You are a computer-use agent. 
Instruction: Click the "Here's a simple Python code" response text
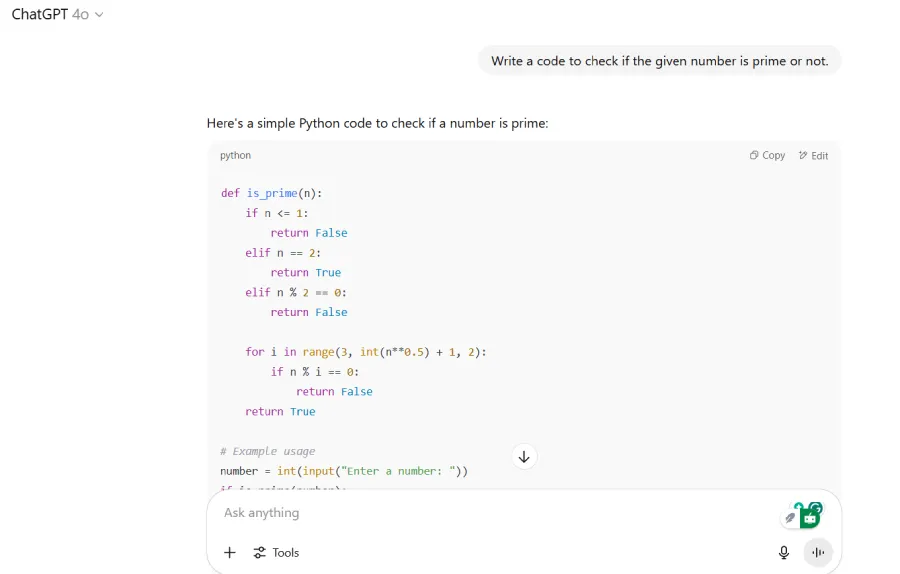[377, 124]
